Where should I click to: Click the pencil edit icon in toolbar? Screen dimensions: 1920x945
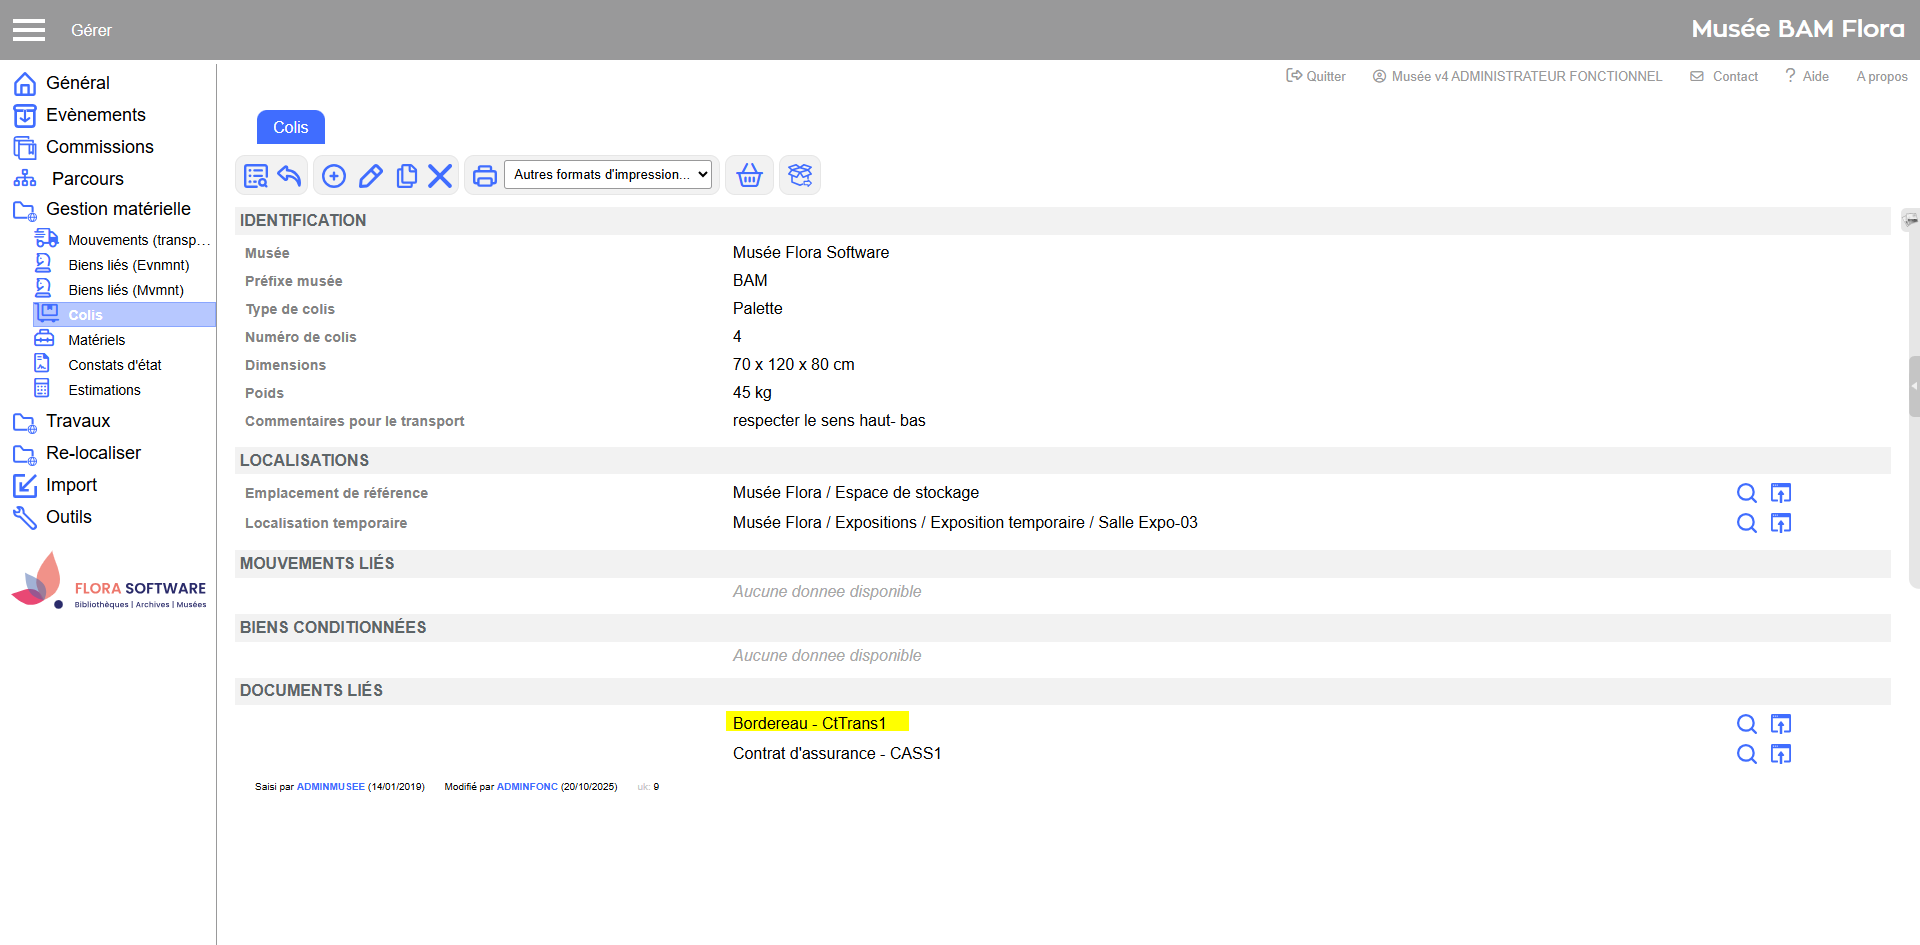[370, 176]
